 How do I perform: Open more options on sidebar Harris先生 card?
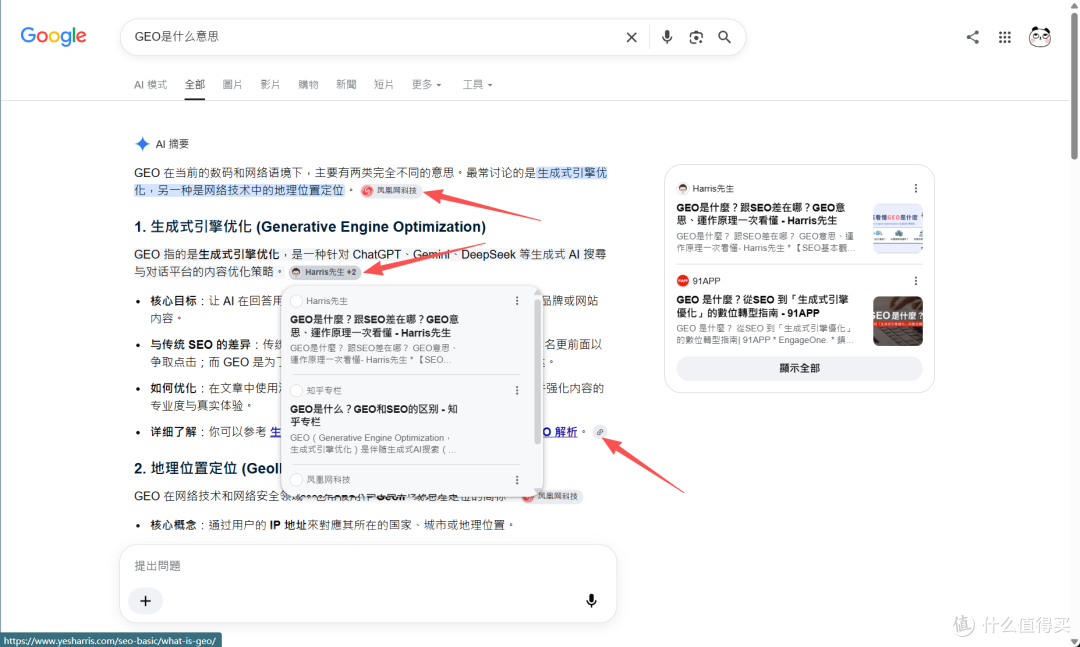[915, 188]
